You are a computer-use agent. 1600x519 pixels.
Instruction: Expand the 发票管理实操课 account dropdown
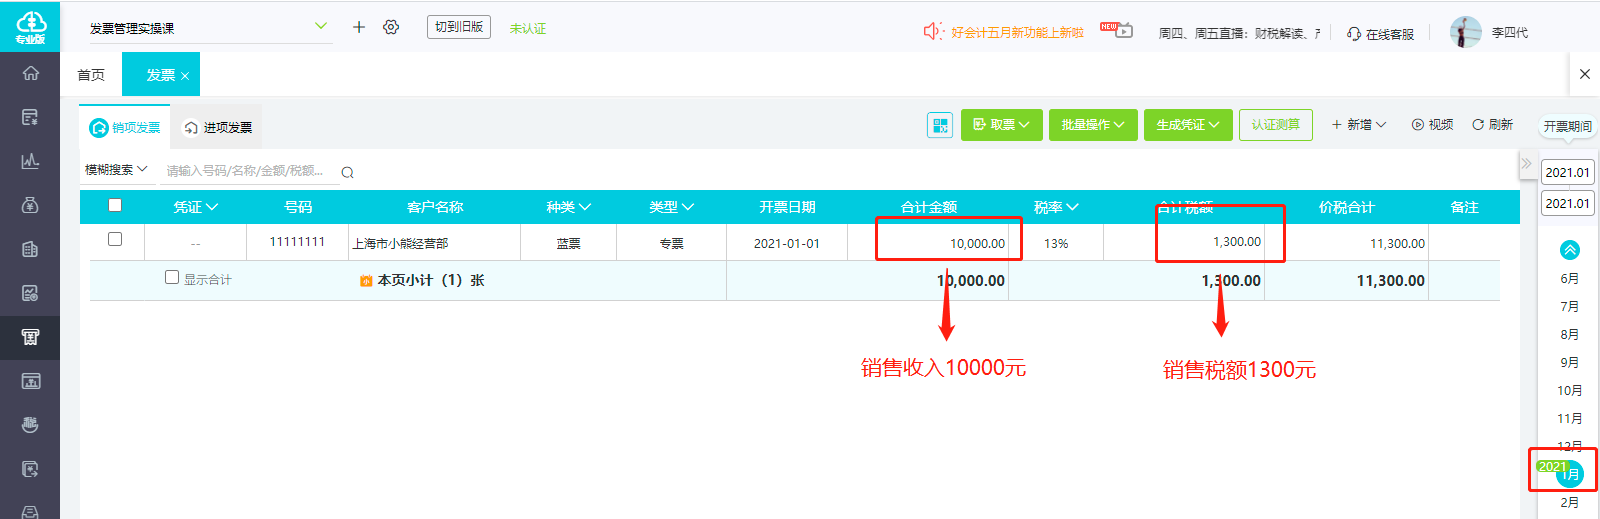point(321,26)
